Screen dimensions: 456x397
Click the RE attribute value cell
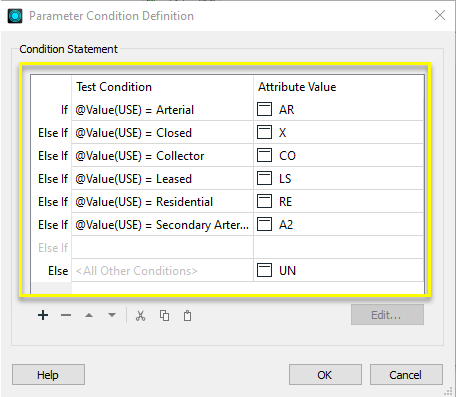click(x=339, y=202)
